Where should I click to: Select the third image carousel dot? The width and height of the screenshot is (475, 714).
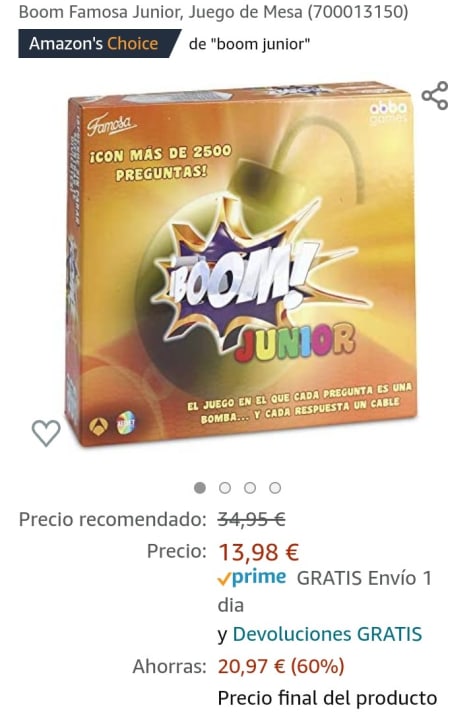click(x=250, y=488)
